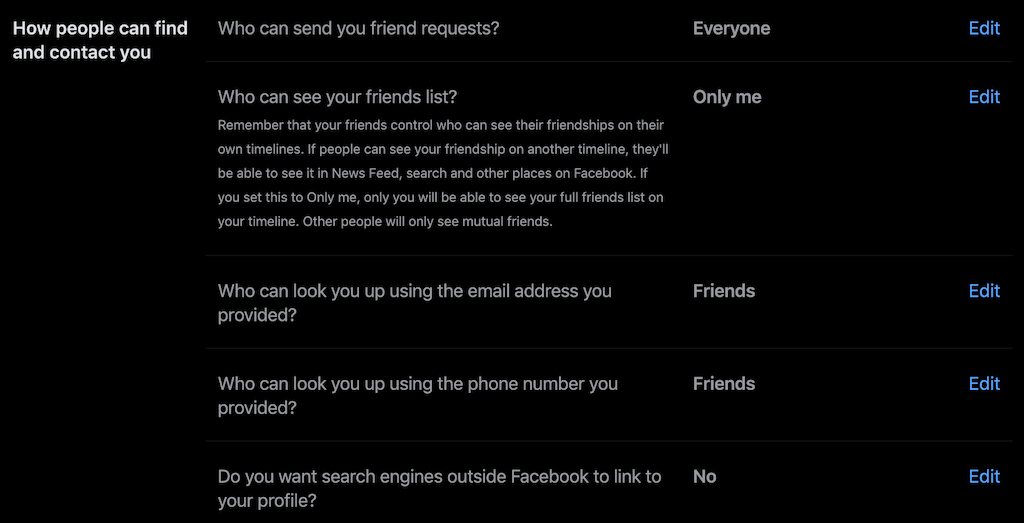This screenshot has height=523, width=1024.
Task: Click the phone number lookup question text
Action: (417, 395)
